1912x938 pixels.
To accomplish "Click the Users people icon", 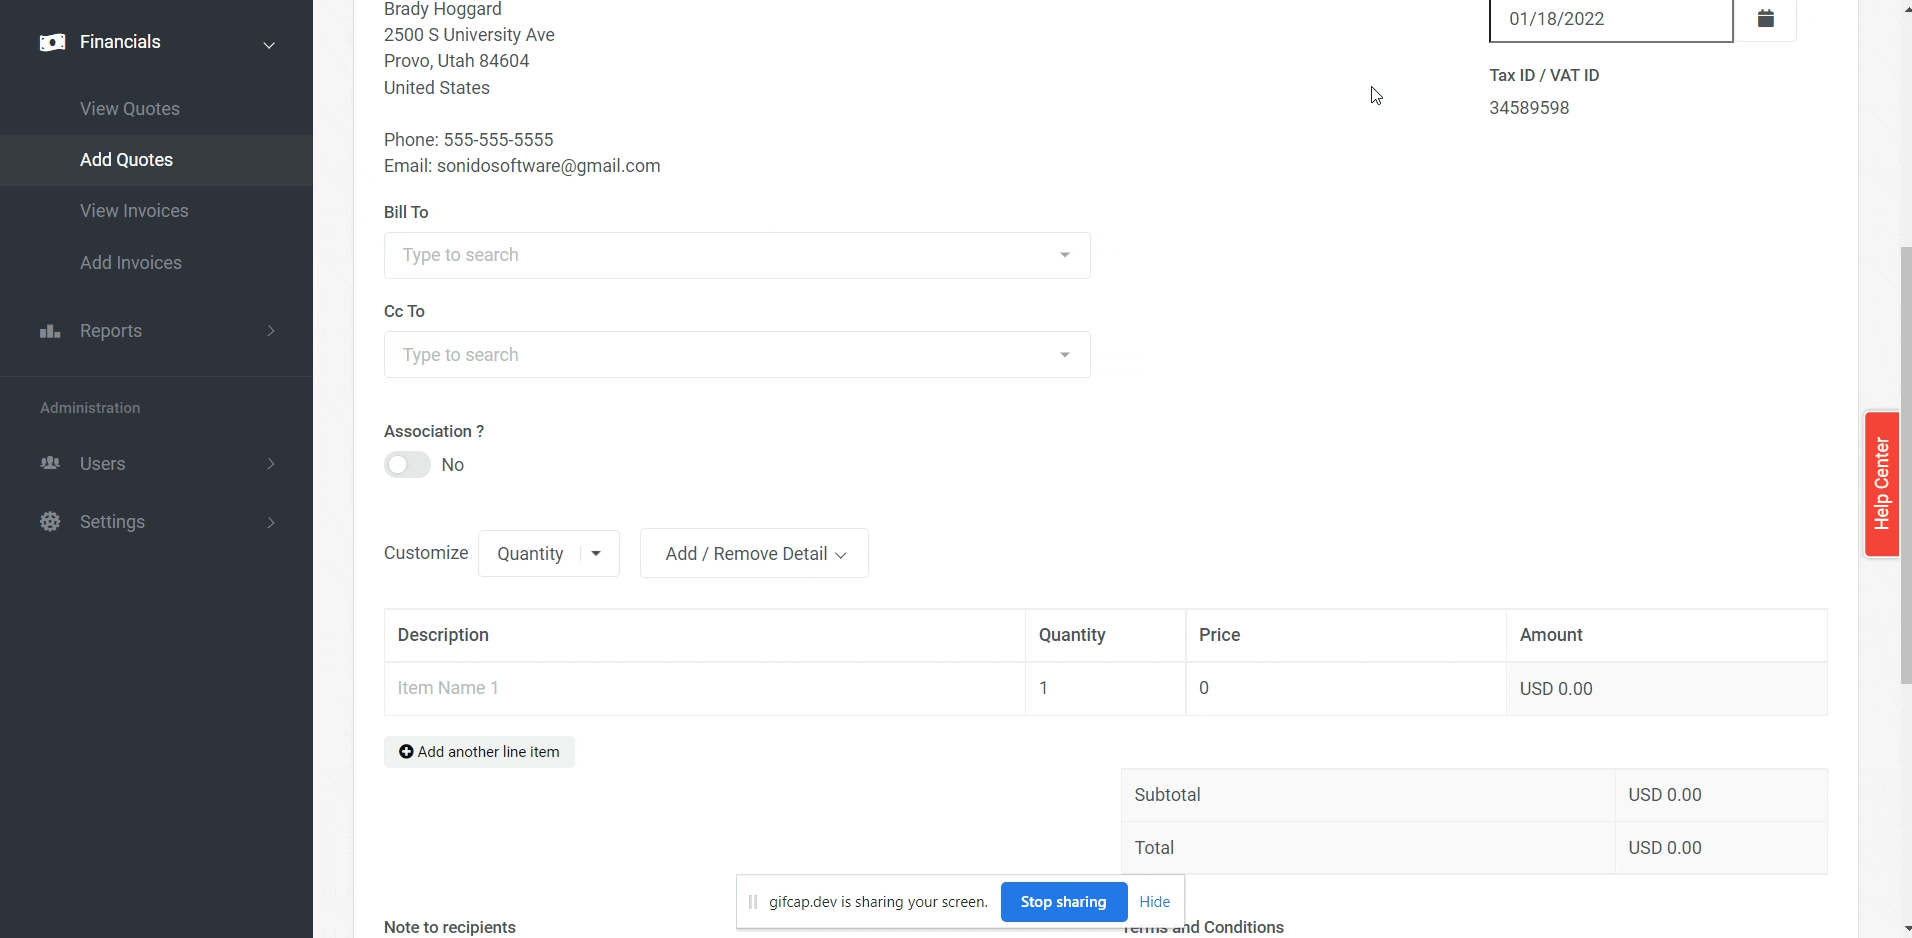I will pos(50,463).
